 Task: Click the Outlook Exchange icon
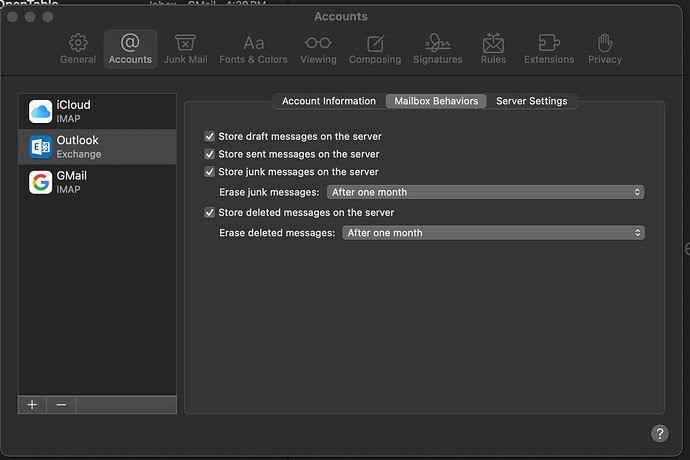(40, 147)
